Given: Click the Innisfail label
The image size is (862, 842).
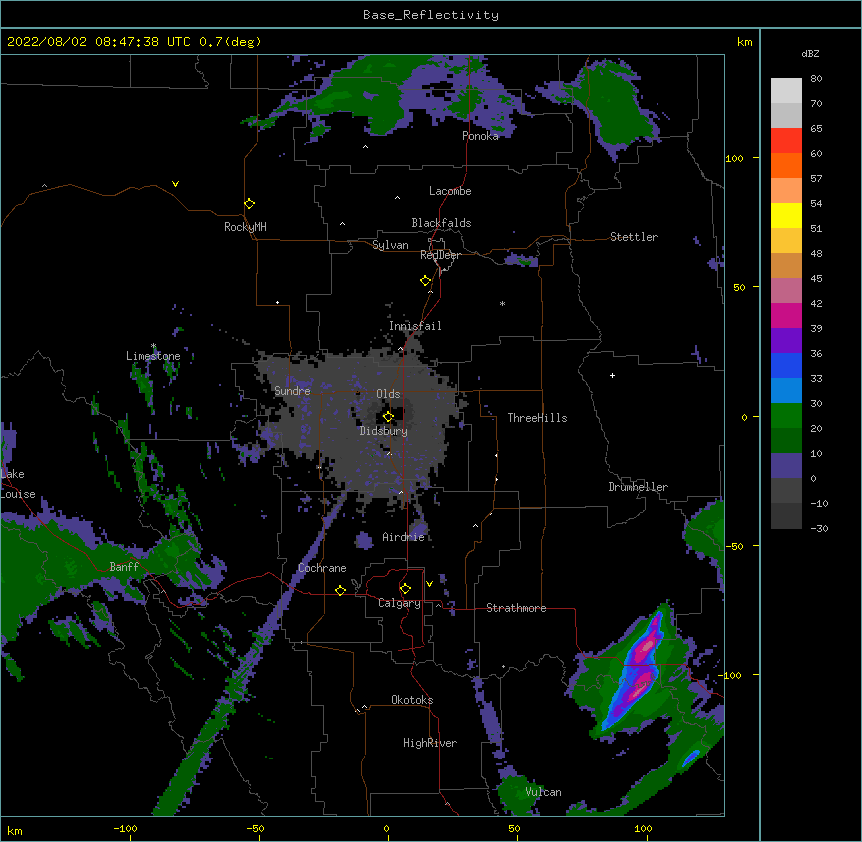Looking at the screenshot, I should click(415, 326).
